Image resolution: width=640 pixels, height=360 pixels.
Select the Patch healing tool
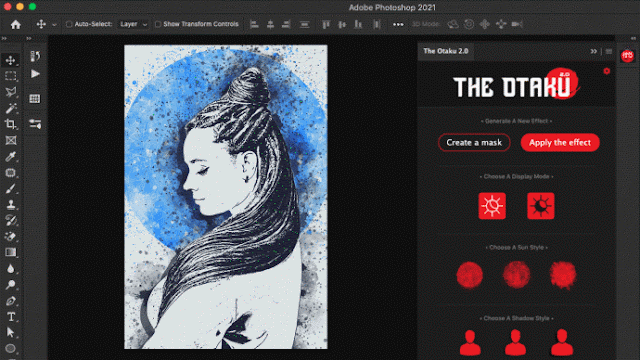point(11,173)
